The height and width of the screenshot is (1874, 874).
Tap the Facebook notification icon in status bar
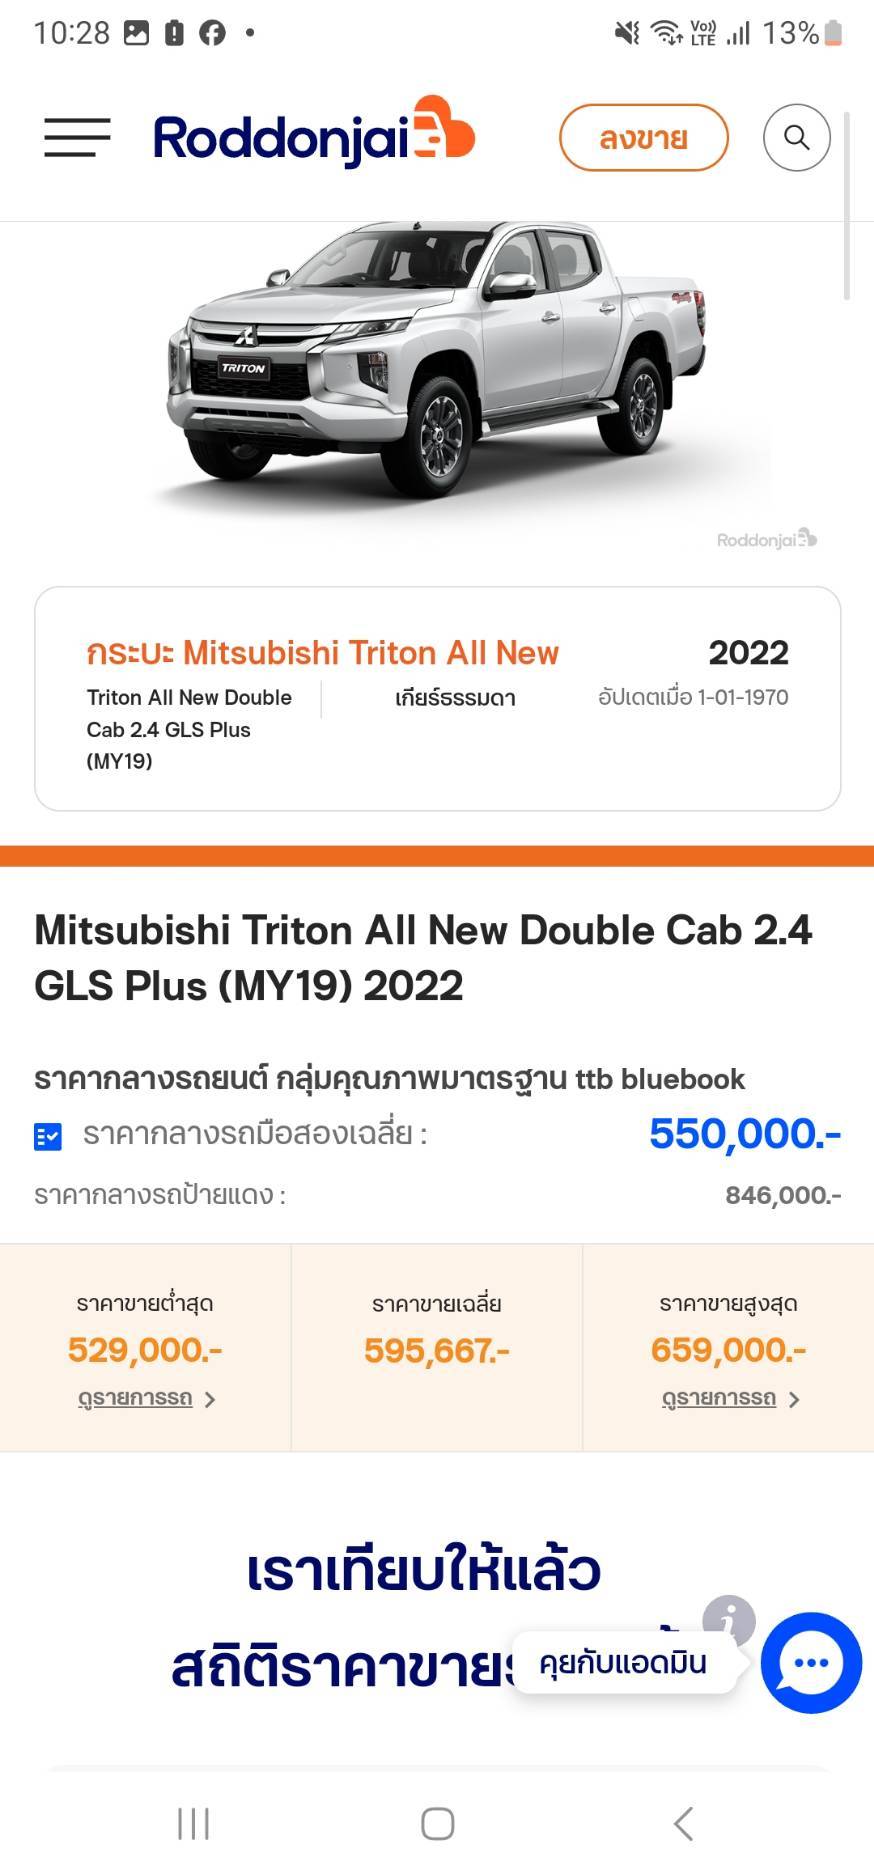tap(212, 33)
